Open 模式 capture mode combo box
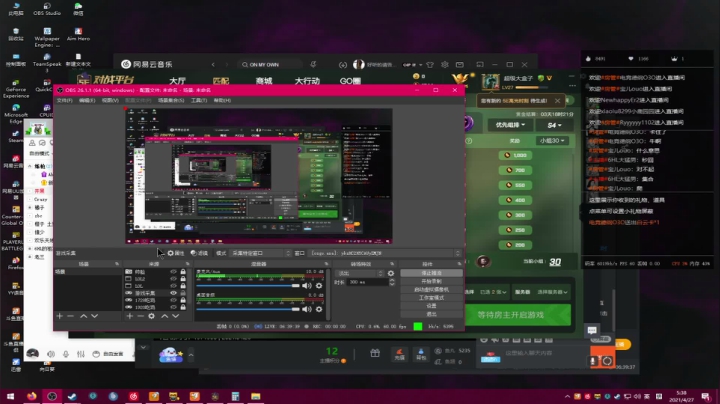This screenshot has width=720, height=404. click(260, 253)
